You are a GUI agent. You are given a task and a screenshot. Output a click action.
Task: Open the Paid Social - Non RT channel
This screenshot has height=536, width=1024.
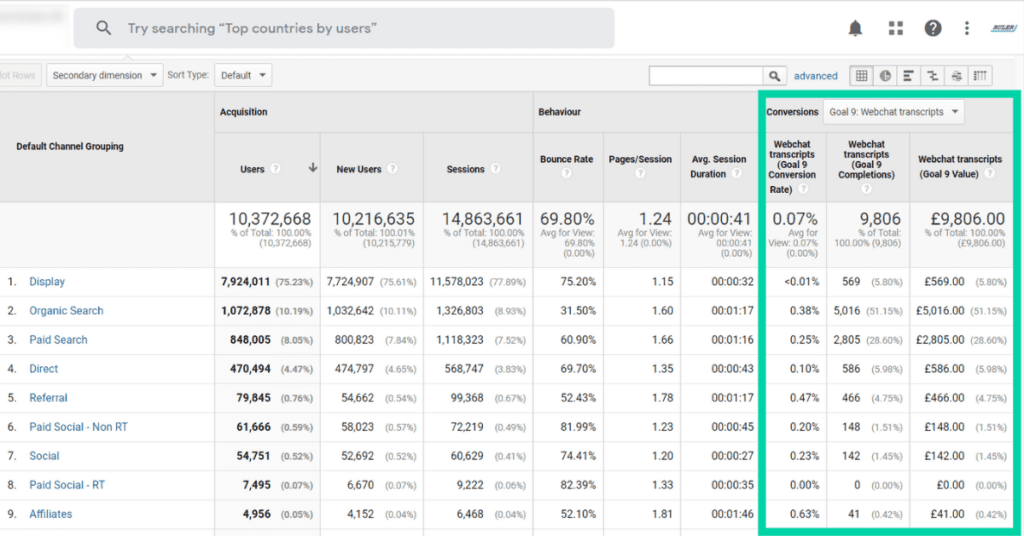pos(78,427)
